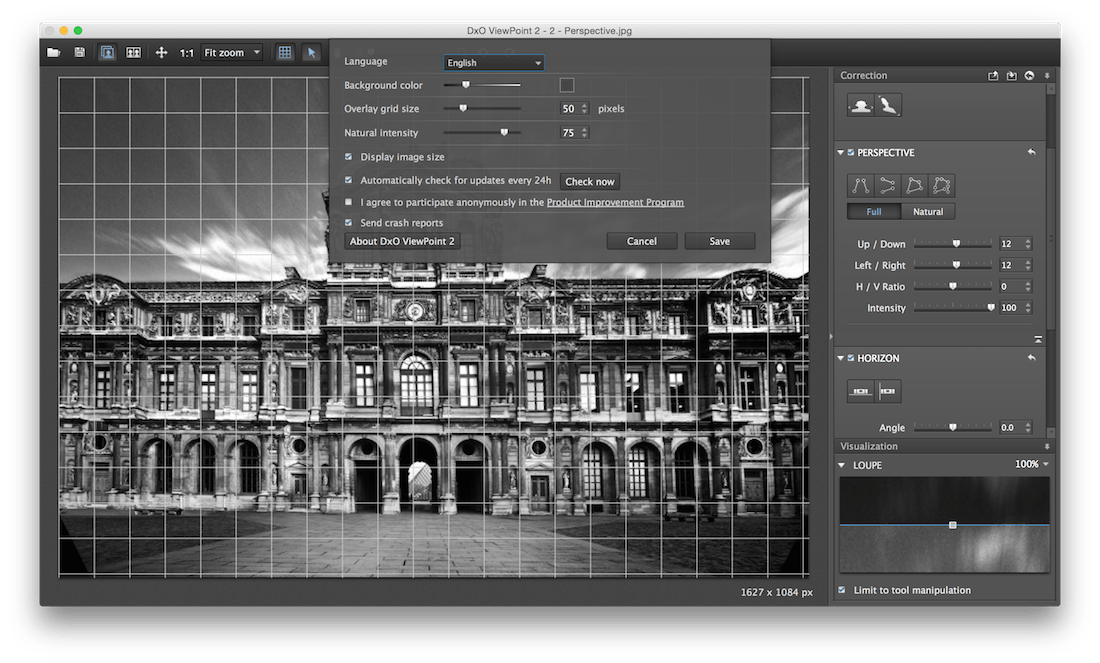Click the H / V Ratio slider
The image size is (1100, 663).
click(954, 286)
